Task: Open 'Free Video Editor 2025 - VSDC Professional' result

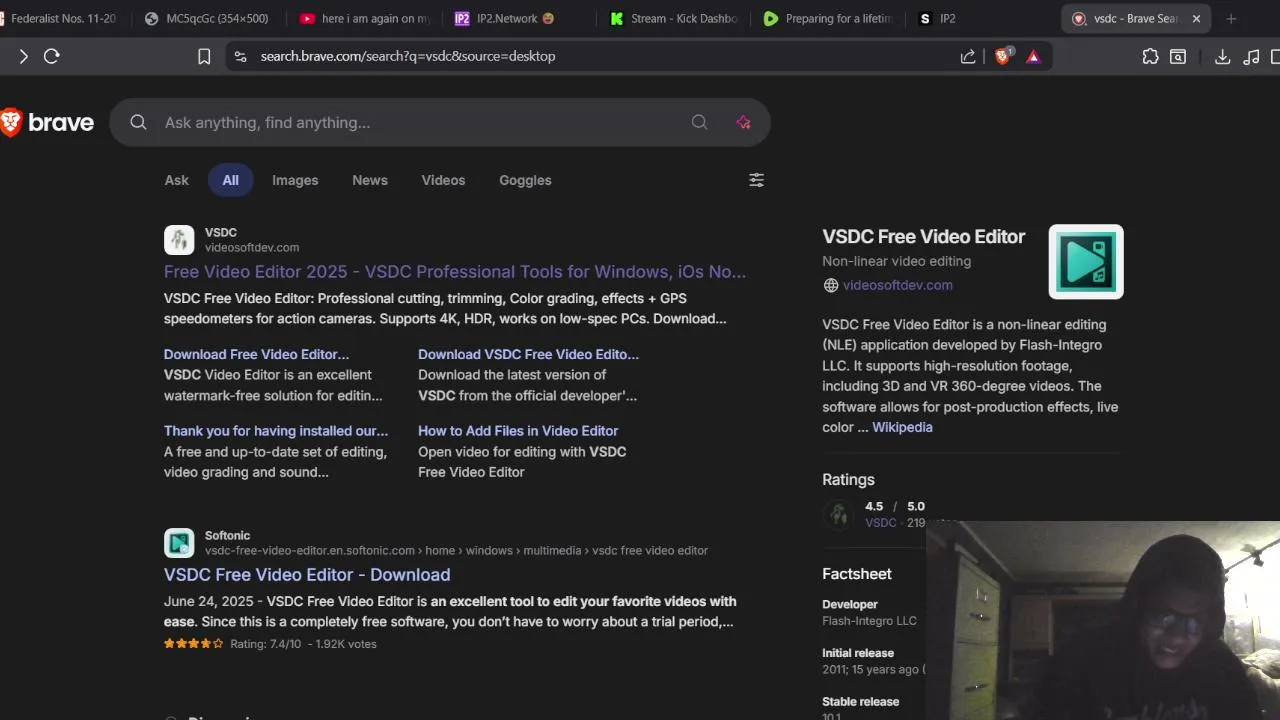Action: (x=455, y=272)
